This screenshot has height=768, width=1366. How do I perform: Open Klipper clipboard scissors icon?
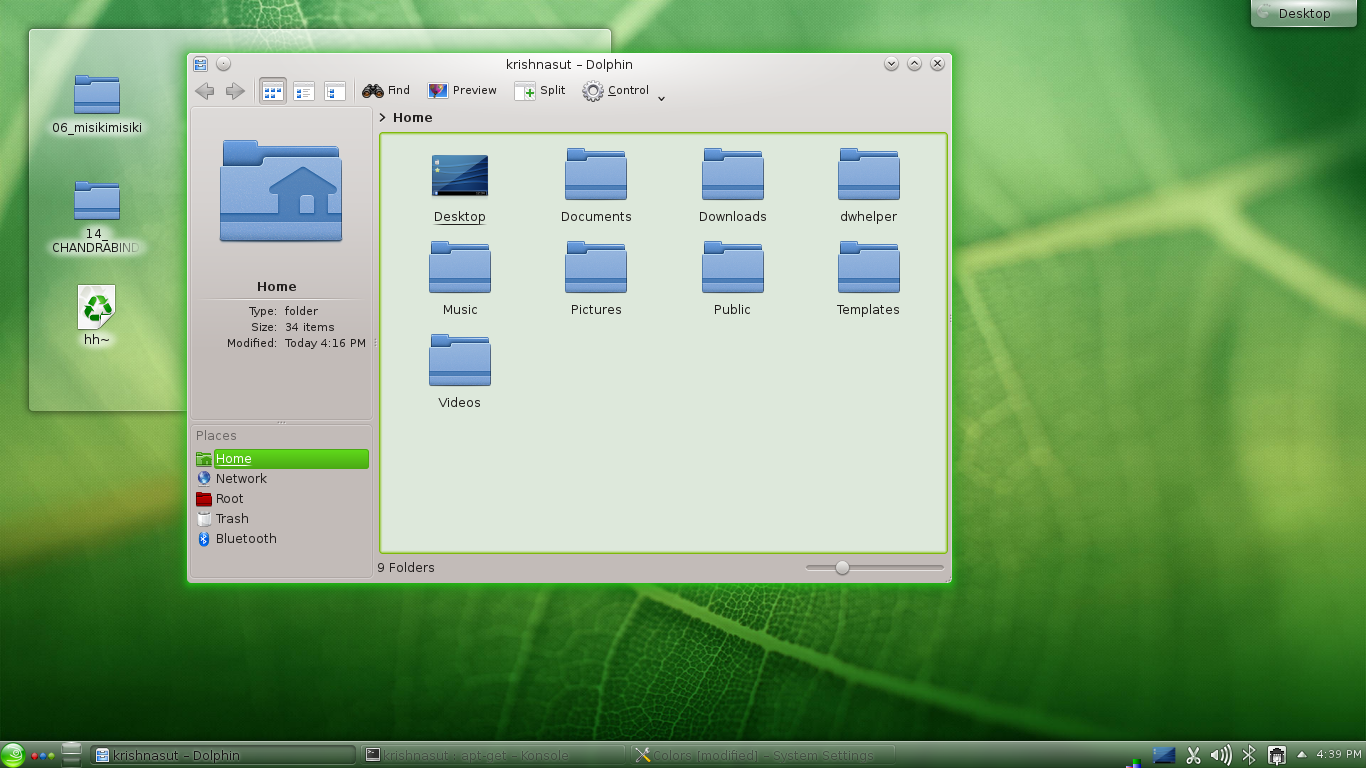click(1193, 756)
